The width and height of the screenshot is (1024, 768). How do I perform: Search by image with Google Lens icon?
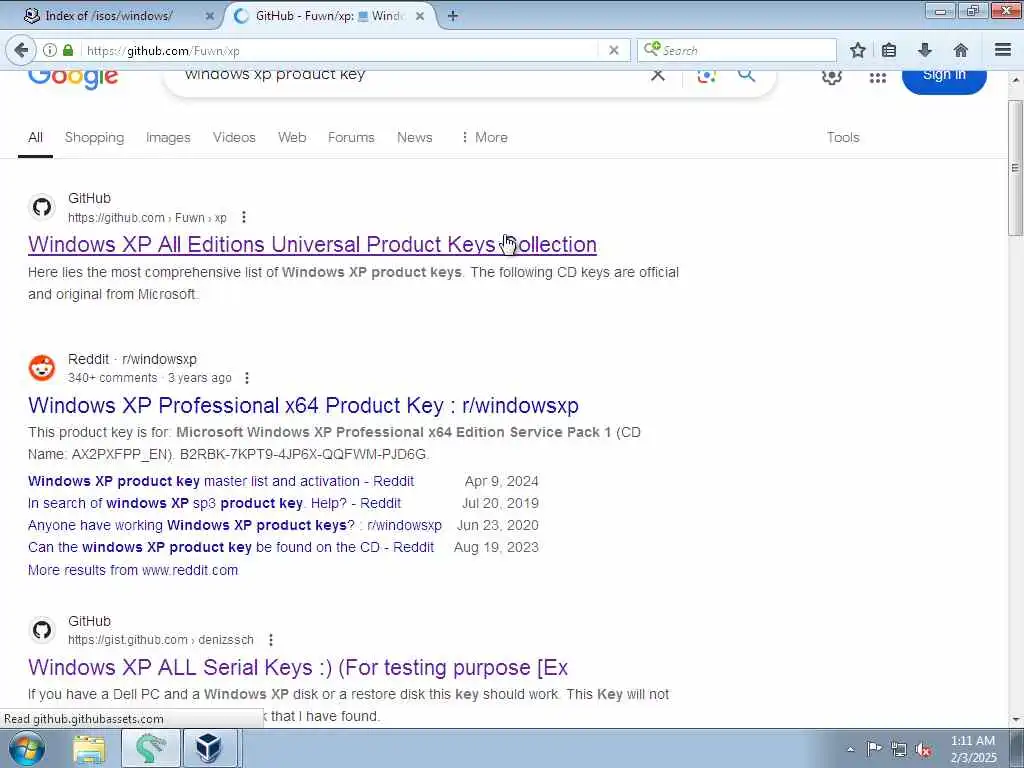click(706, 75)
